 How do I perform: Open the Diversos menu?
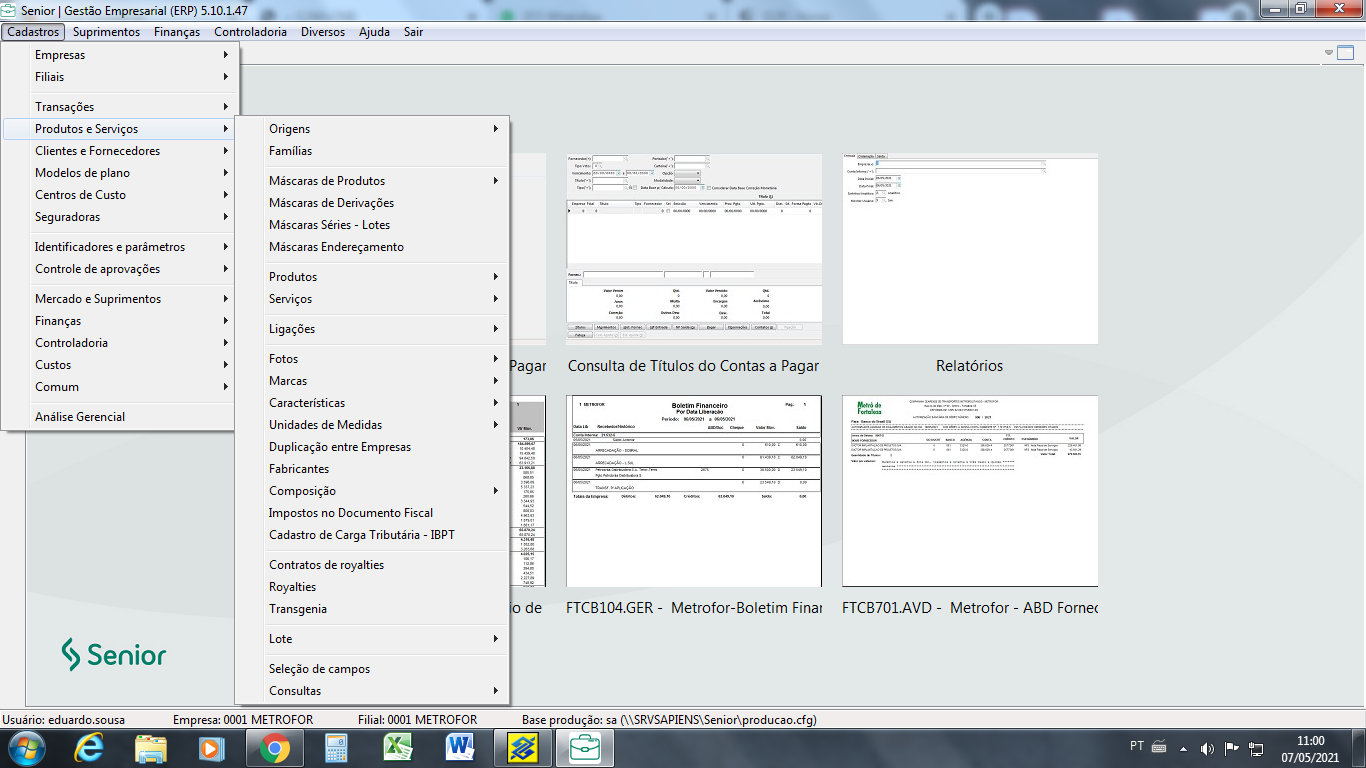pyautogui.click(x=323, y=32)
